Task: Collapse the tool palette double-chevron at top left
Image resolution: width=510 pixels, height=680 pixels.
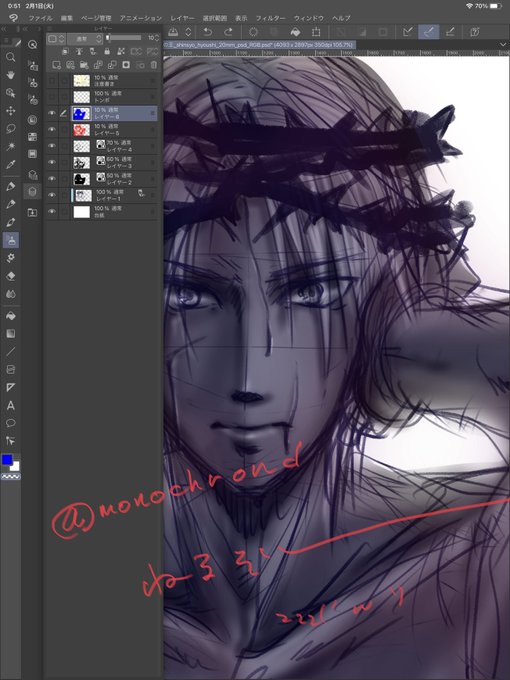Action: [3, 29]
